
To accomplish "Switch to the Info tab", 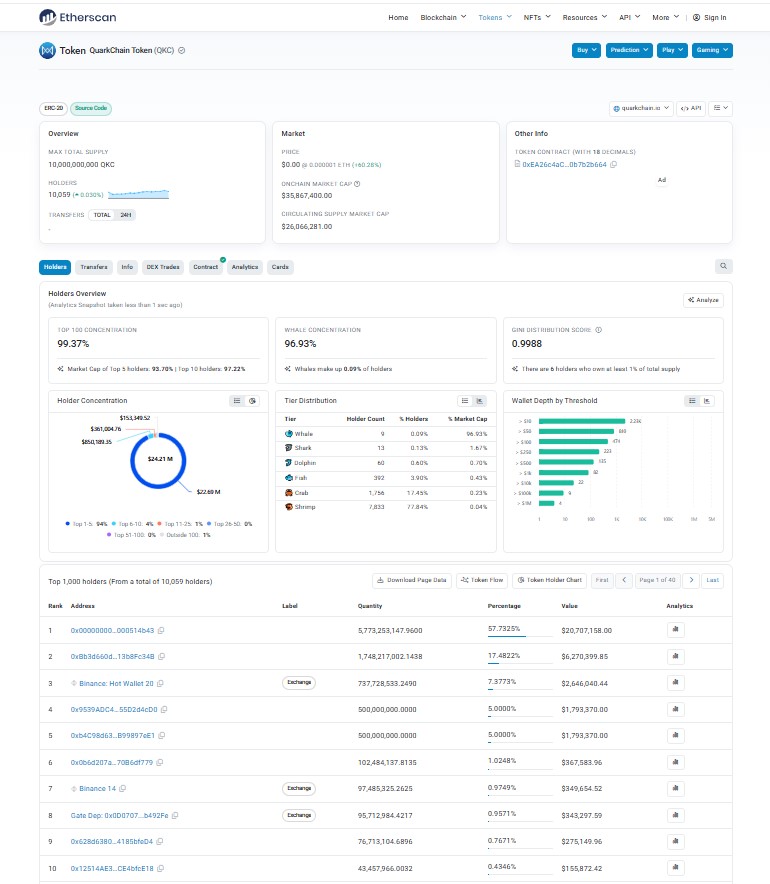I will [127, 267].
